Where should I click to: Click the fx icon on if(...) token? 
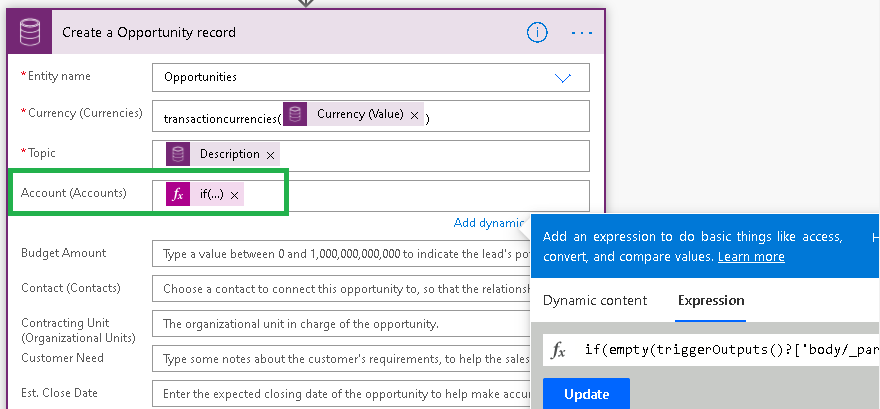[178, 195]
